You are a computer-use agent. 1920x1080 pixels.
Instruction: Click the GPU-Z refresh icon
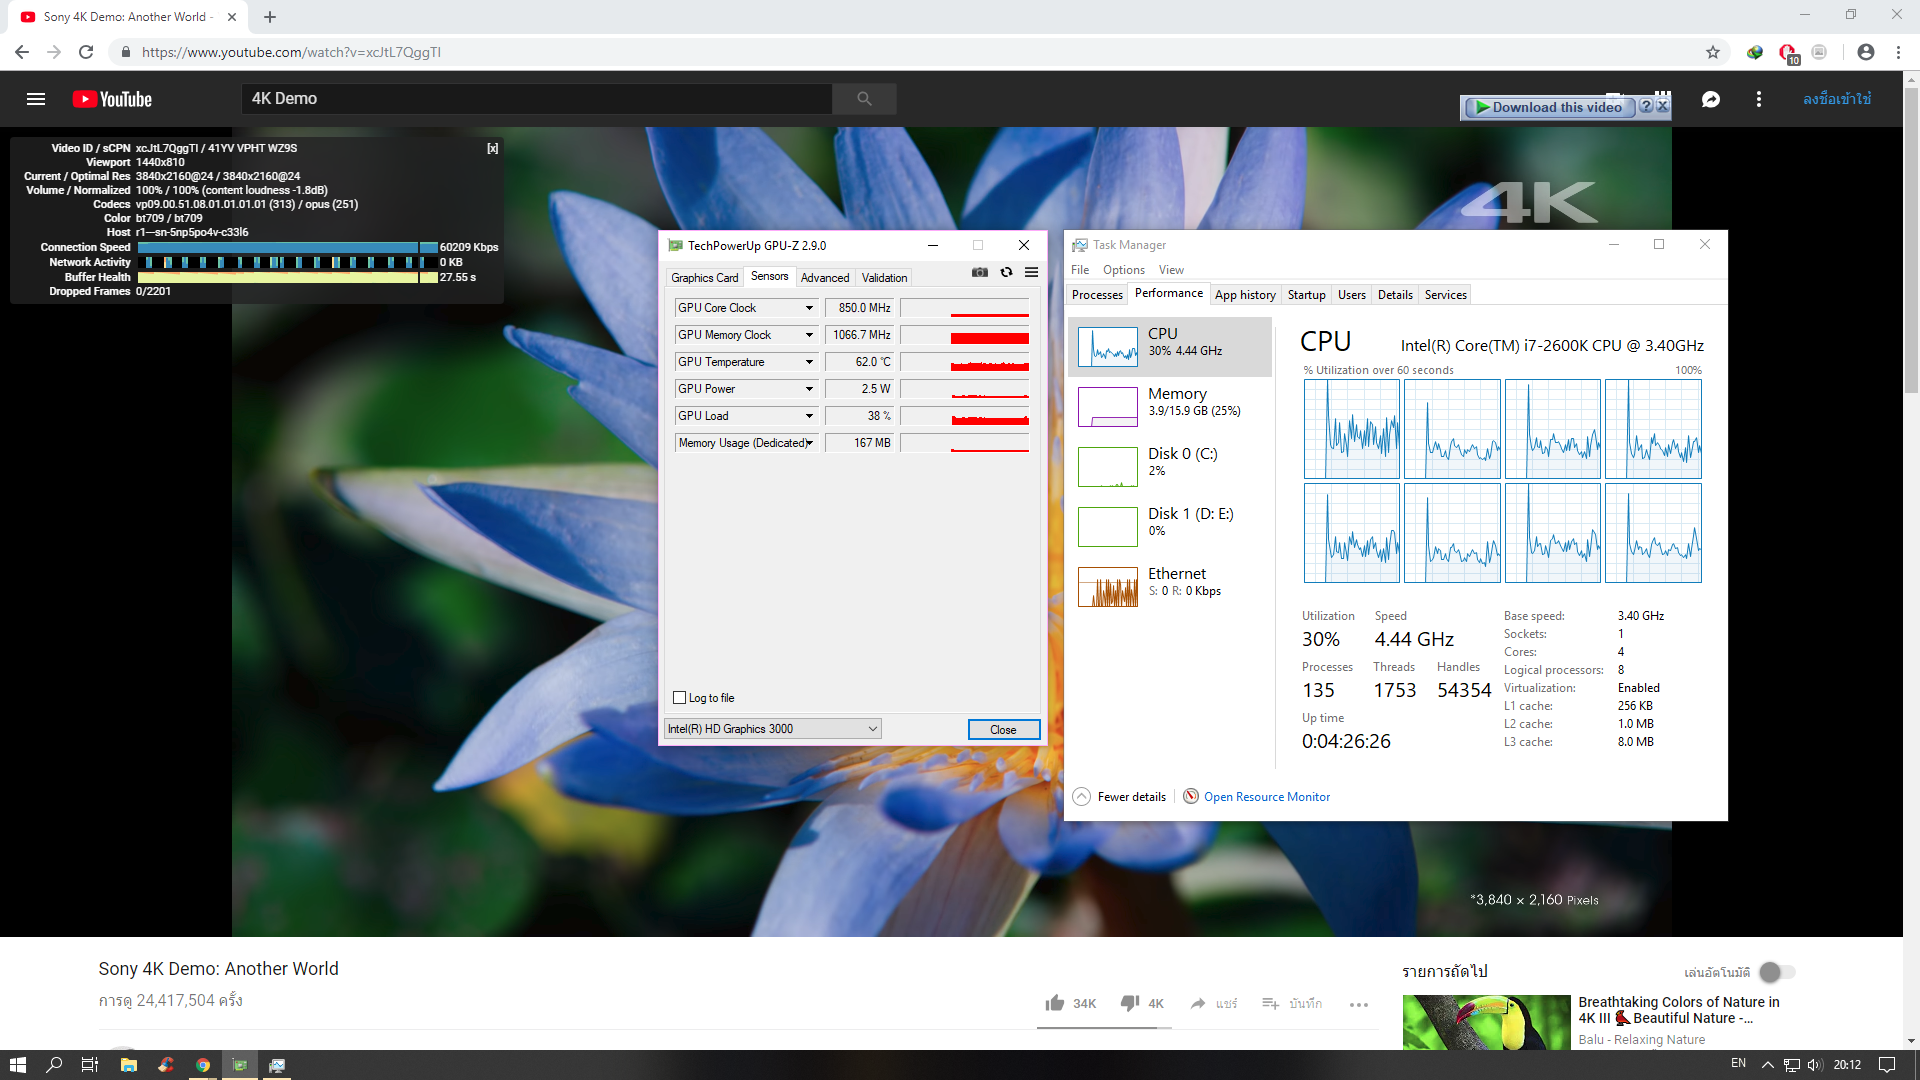[1006, 272]
